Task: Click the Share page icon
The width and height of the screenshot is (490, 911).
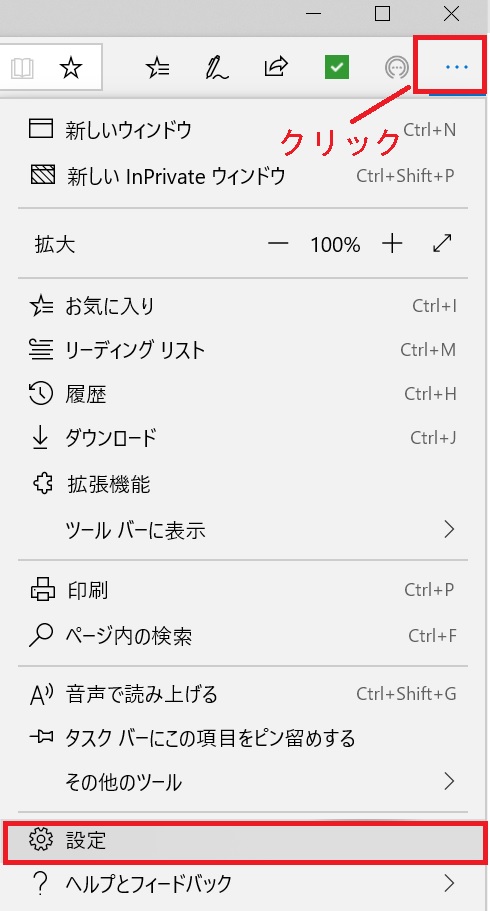Action: 277,67
